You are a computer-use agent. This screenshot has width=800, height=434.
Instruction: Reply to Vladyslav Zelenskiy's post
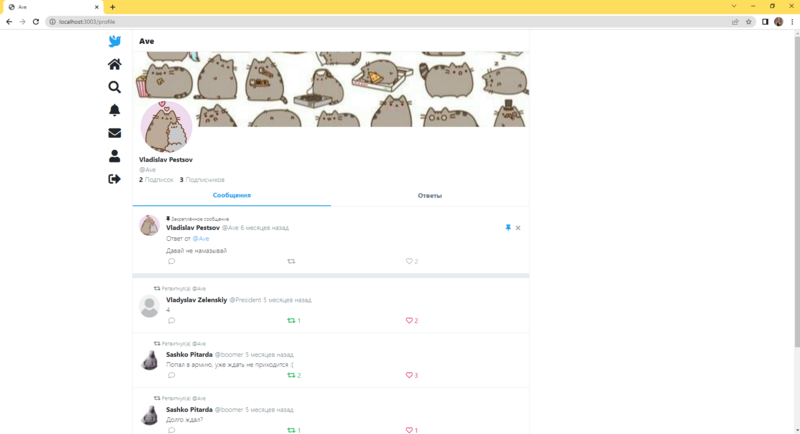tap(171, 320)
